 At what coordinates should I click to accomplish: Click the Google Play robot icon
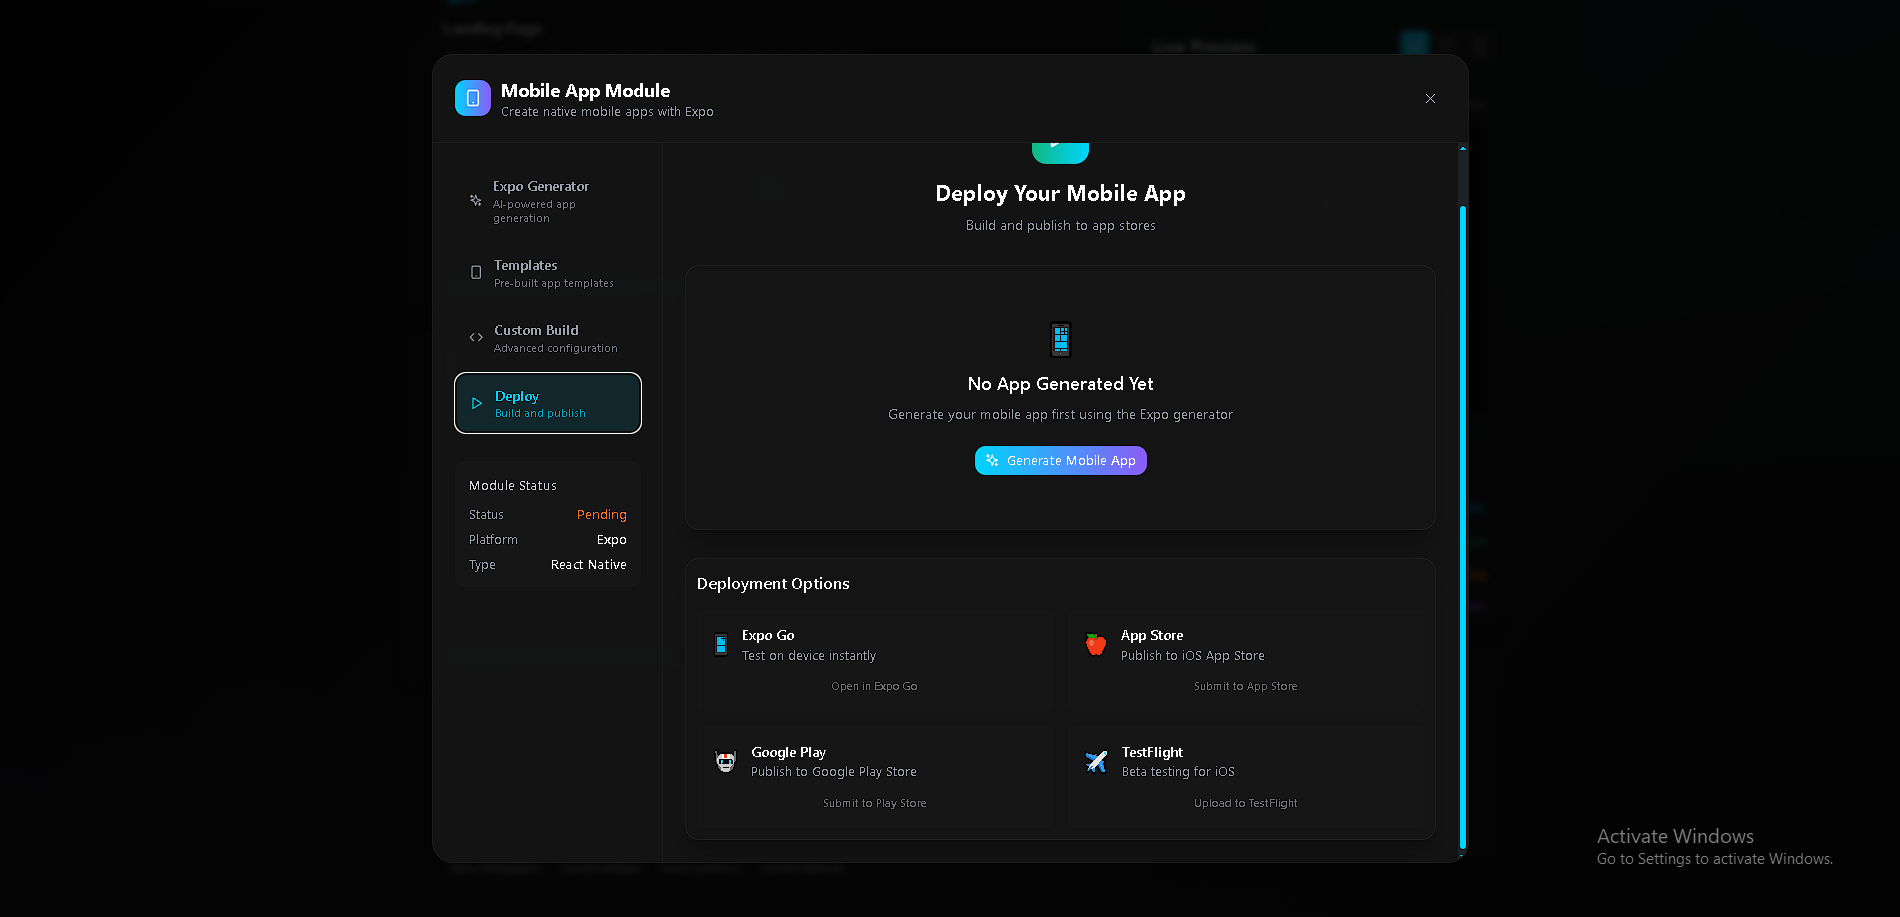[x=726, y=761]
